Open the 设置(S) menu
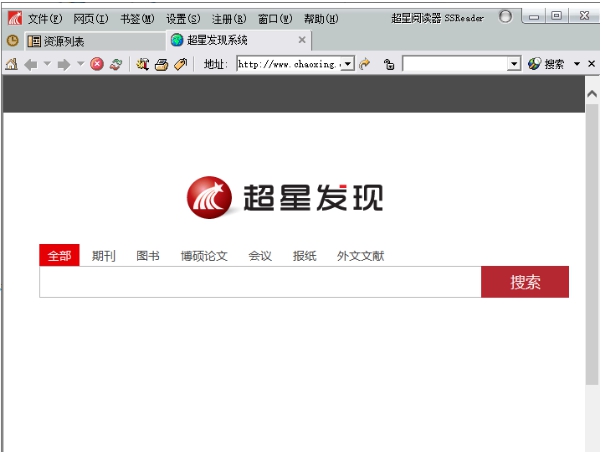The width and height of the screenshot is (603, 452). pos(183,18)
